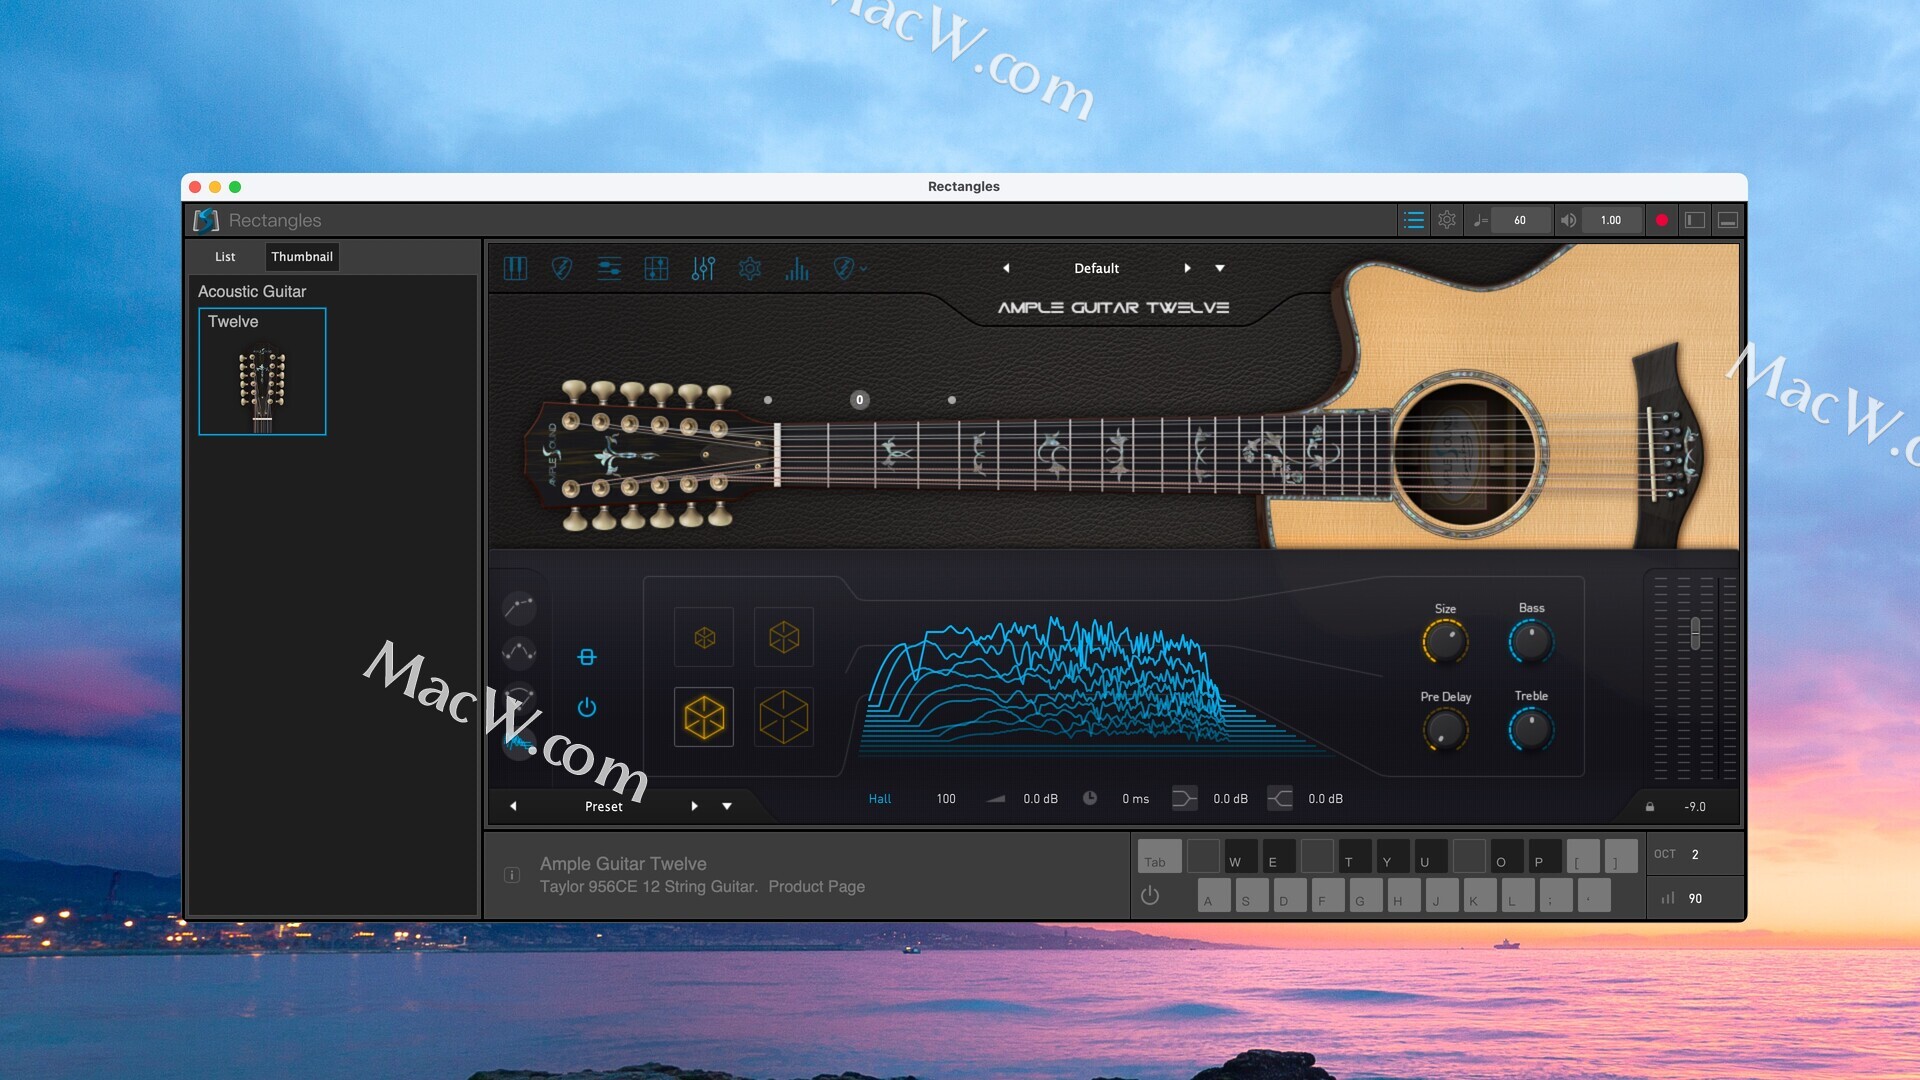Open the instrument gear settings icon
Viewport: 1920px width, 1080px height.
750,268
